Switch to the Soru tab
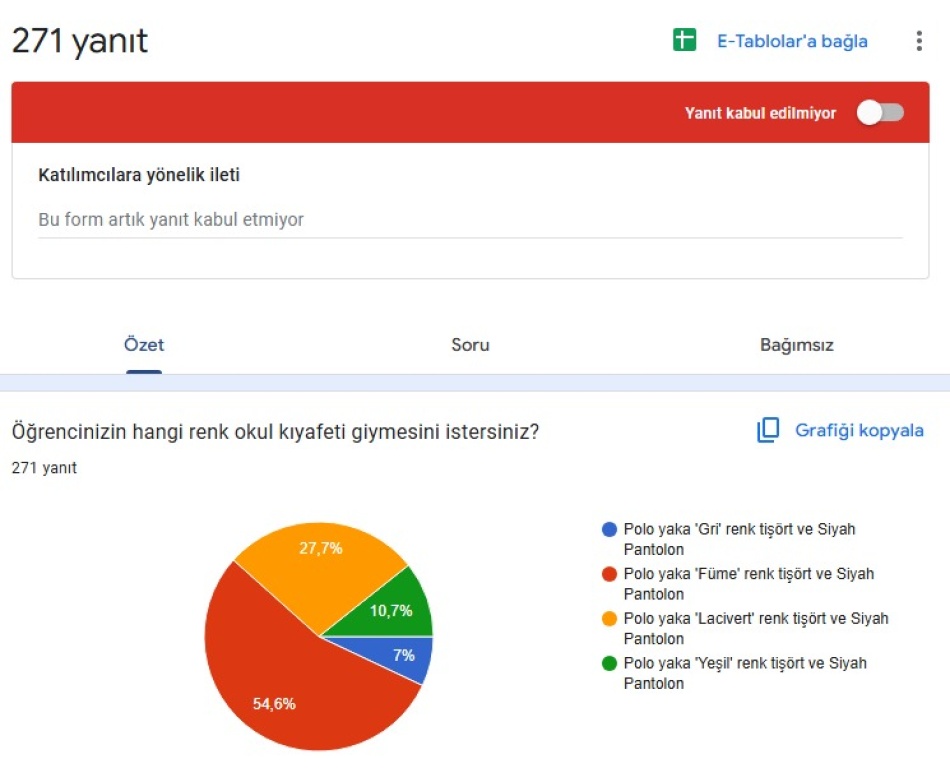950x768 pixels. click(x=470, y=345)
